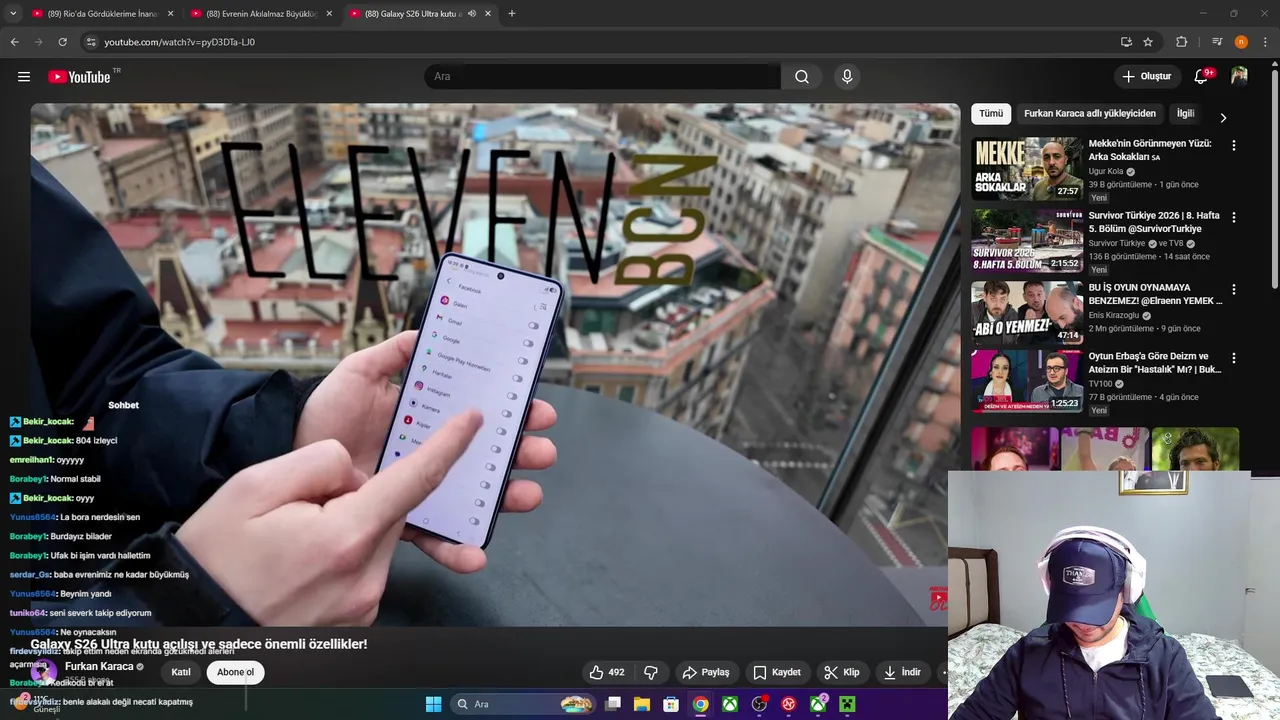Reload the page
1280x720 pixels.
coord(62,42)
